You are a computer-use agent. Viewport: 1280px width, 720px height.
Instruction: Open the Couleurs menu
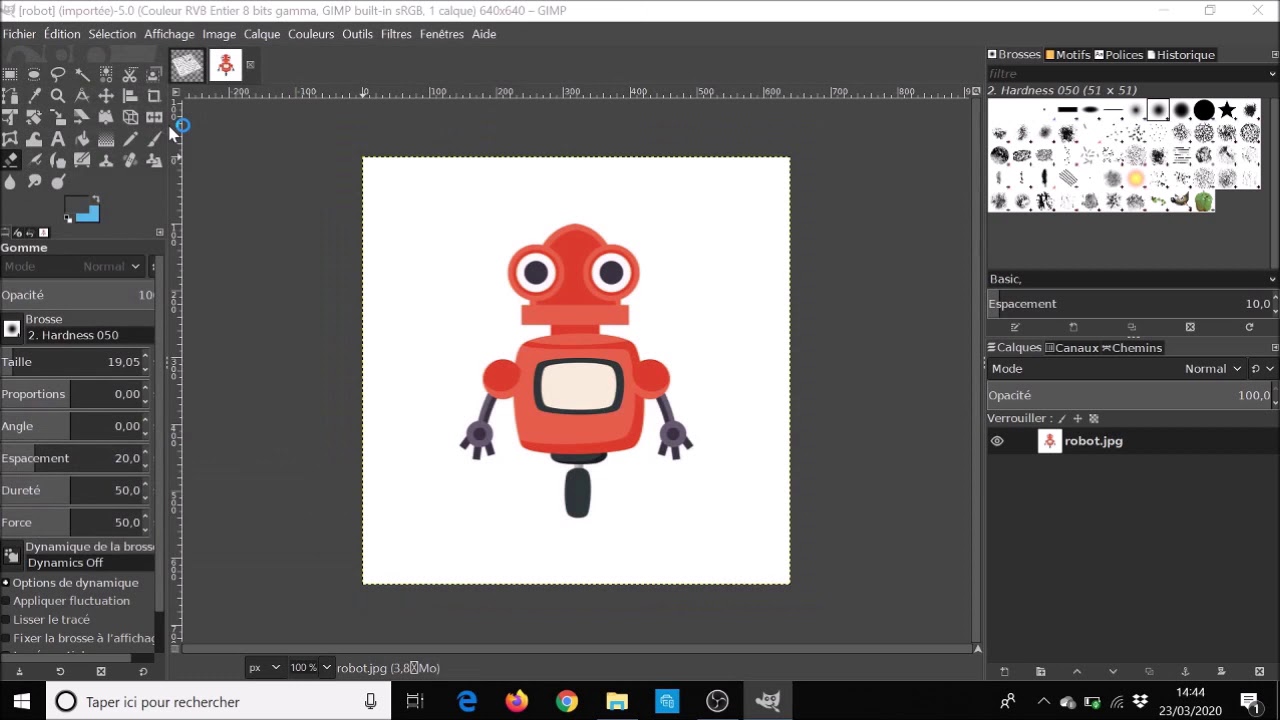(x=311, y=34)
